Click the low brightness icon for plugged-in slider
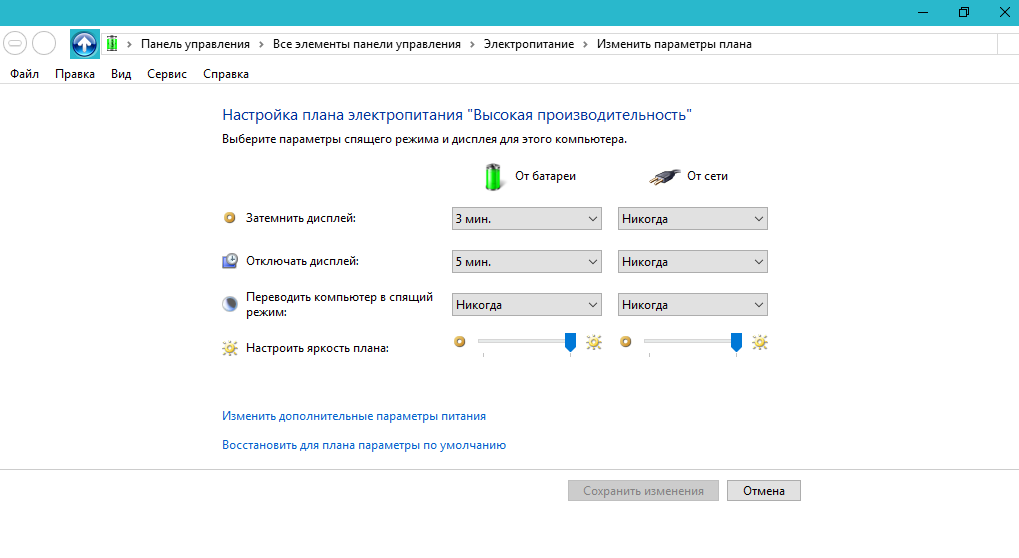The image size is (1019, 558). pos(626,342)
